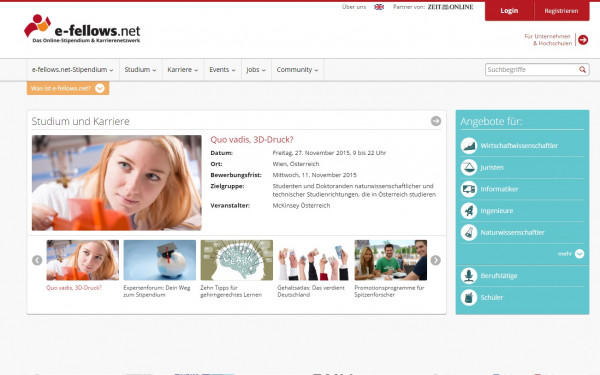The image size is (600, 375).
Task: Select the Wirtschaftswissenschaftler chart icon
Action: [469, 146]
